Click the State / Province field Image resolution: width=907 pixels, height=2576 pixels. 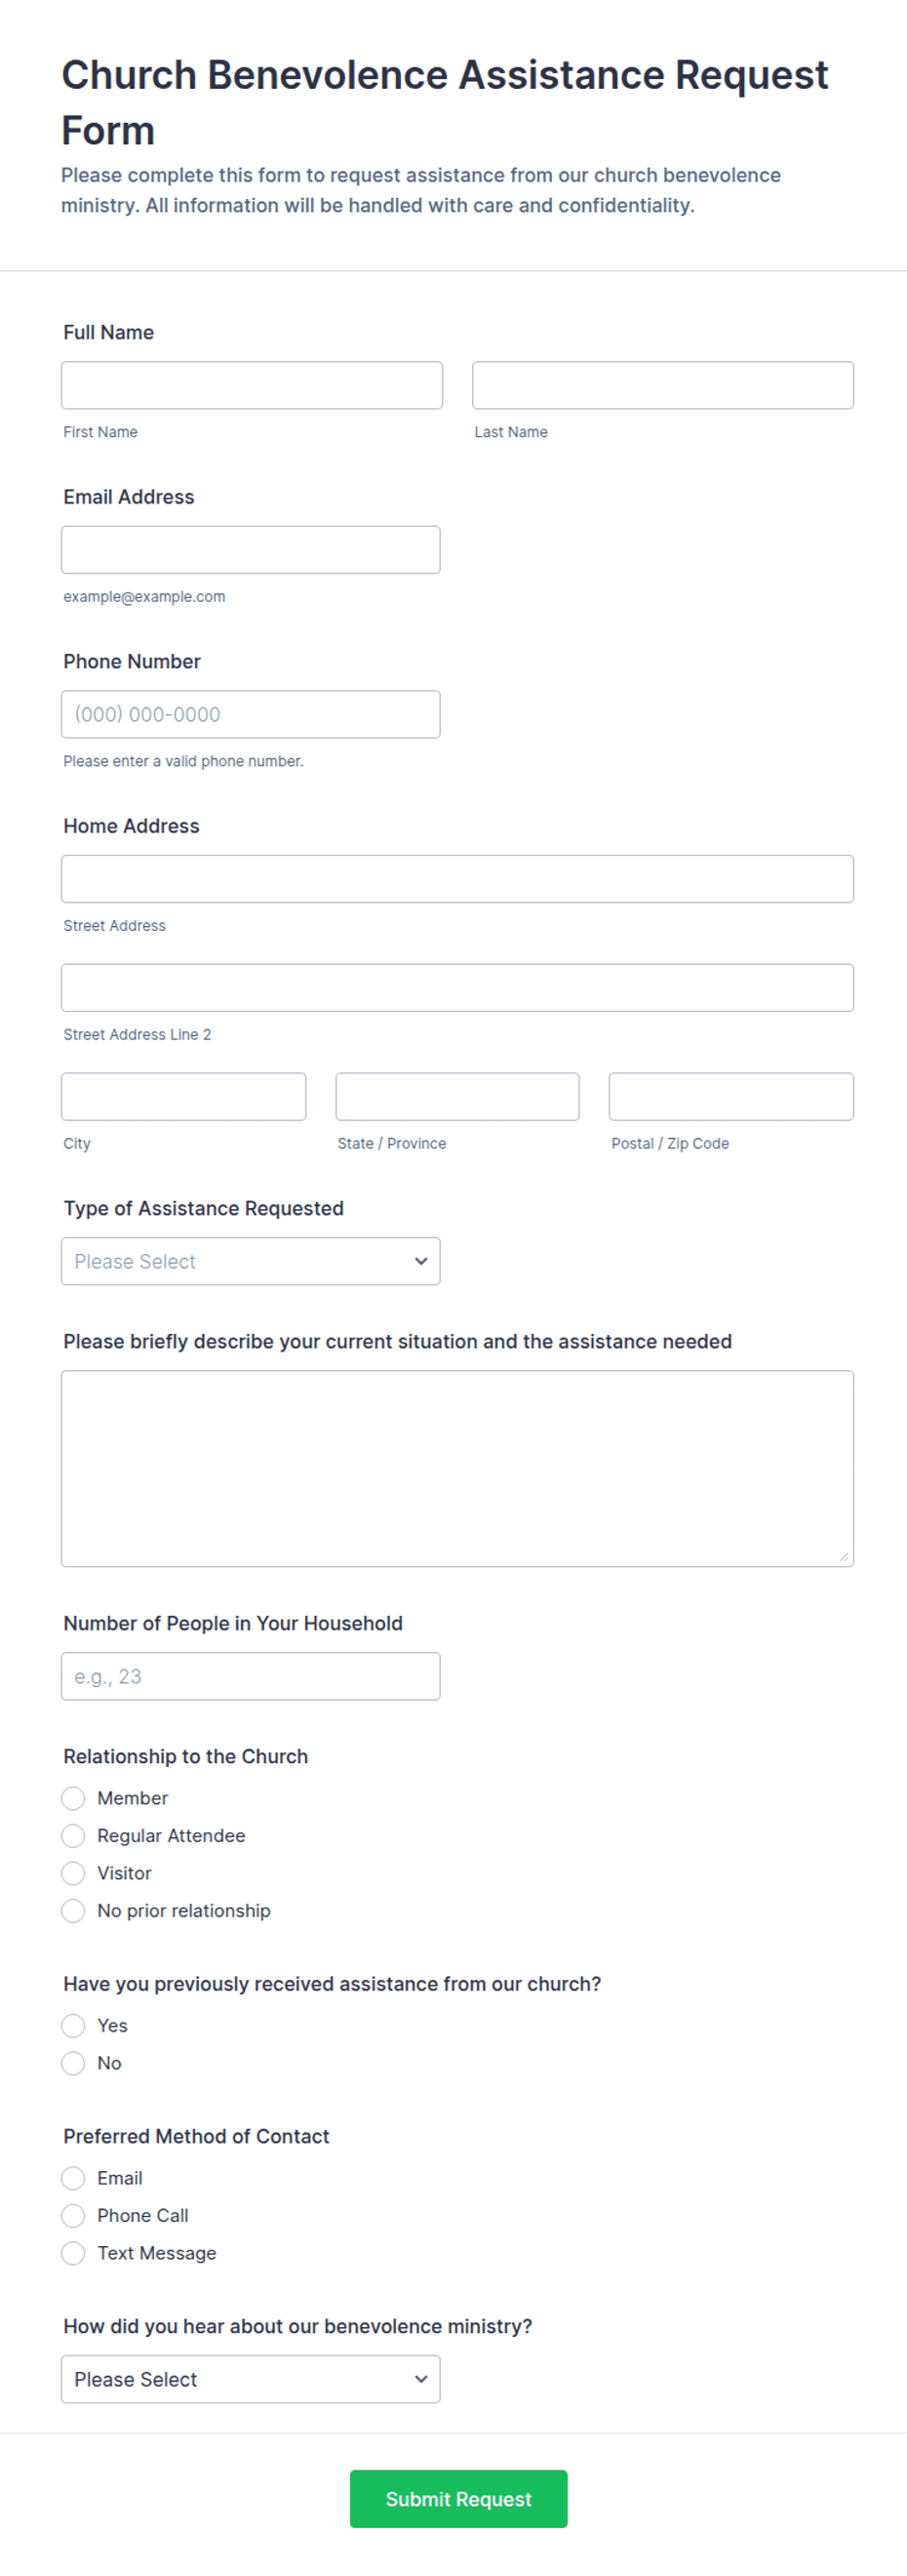[x=457, y=1097]
